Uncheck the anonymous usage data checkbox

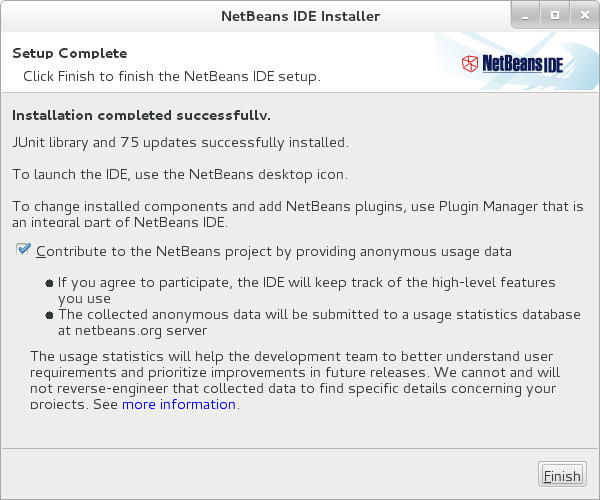(x=24, y=250)
